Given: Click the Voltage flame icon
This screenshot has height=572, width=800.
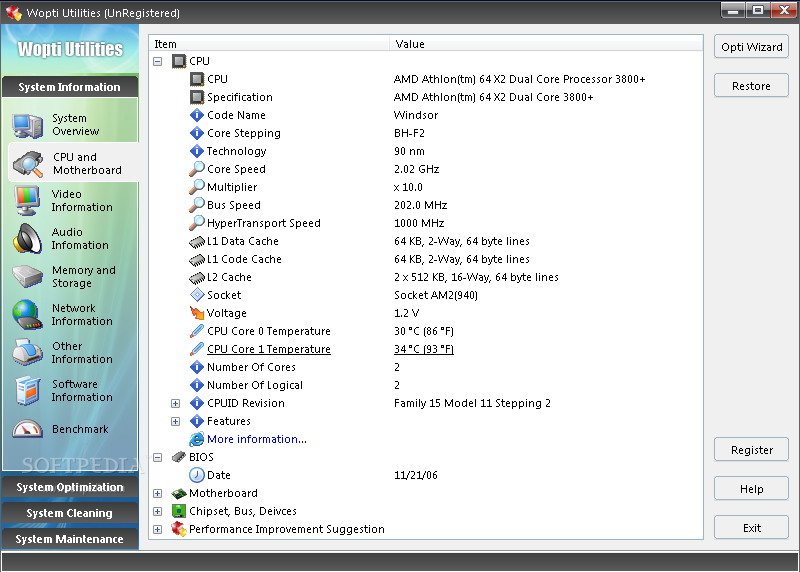Looking at the screenshot, I should (x=196, y=313).
